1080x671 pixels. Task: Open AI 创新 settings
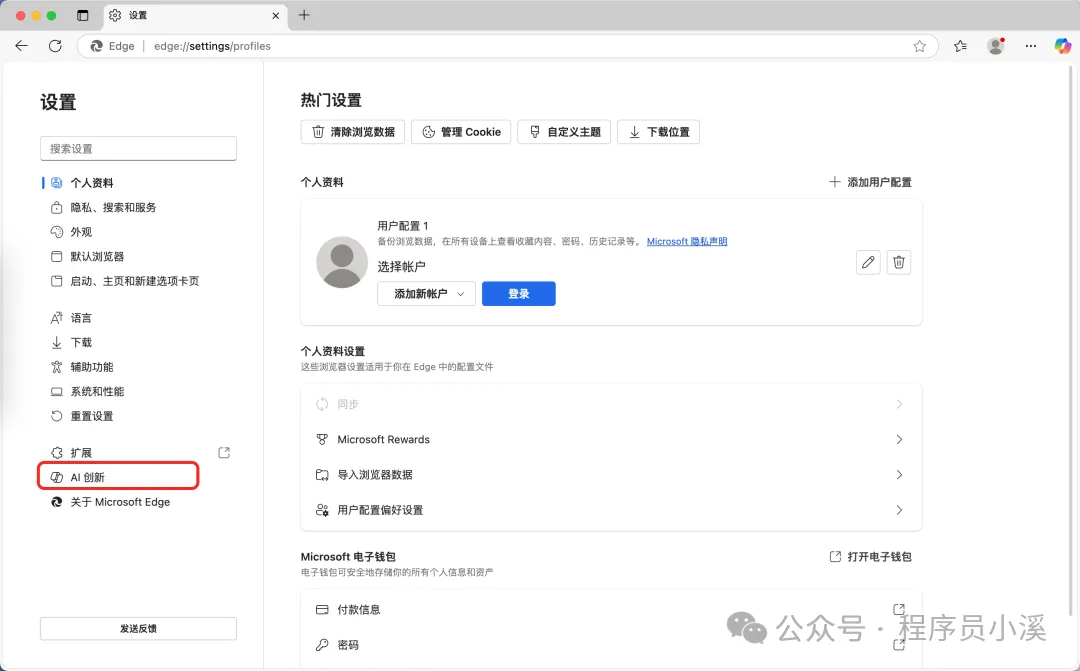click(118, 477)
